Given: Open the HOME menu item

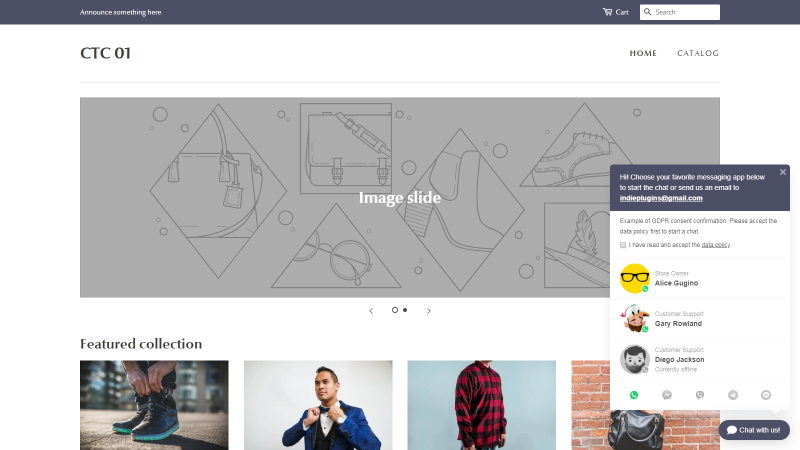Looking at the screenshot, I should tap(643, 53).
